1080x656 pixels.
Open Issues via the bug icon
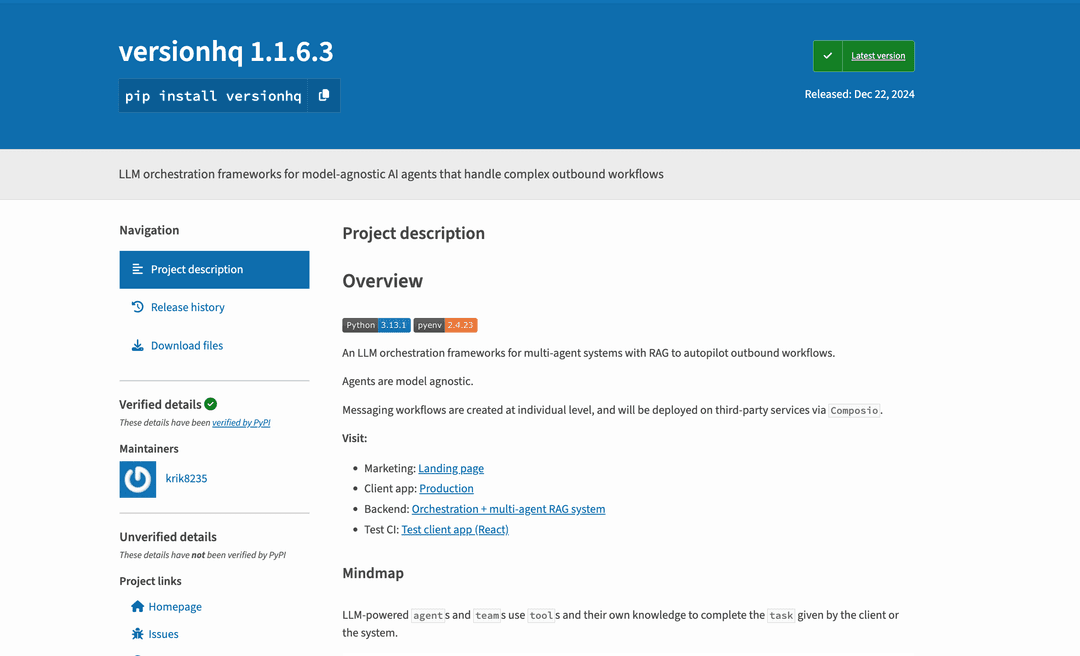(137, 633)
